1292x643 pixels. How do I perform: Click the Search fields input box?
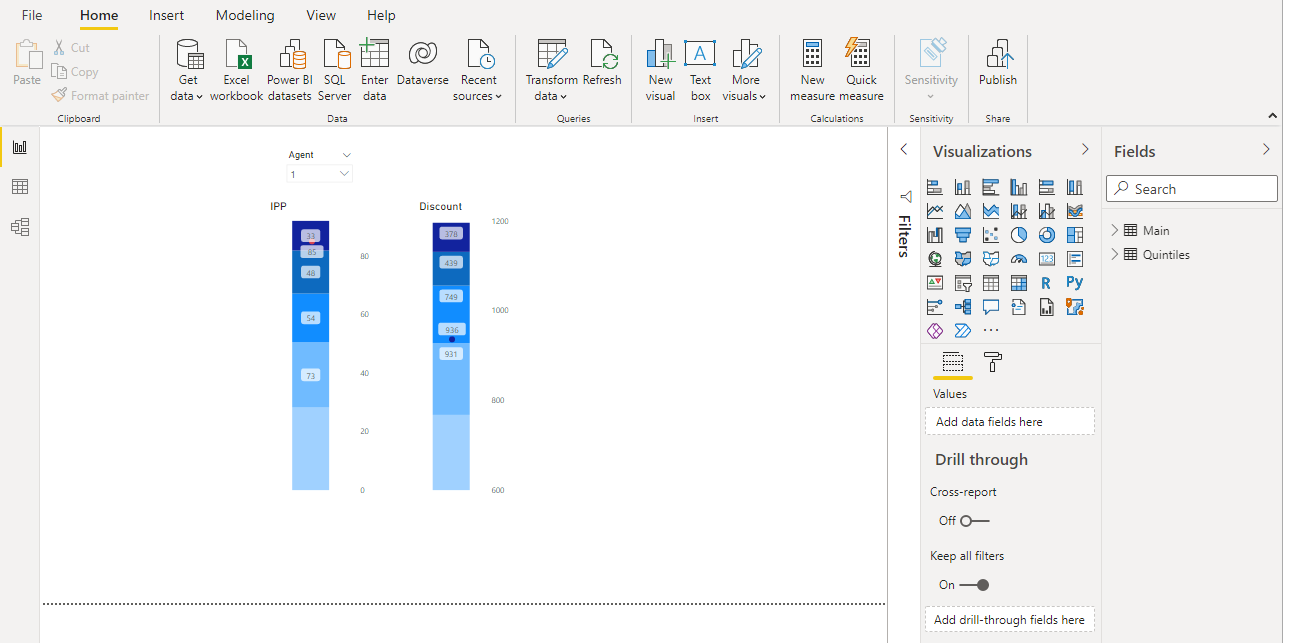[x=1192, y=189]
